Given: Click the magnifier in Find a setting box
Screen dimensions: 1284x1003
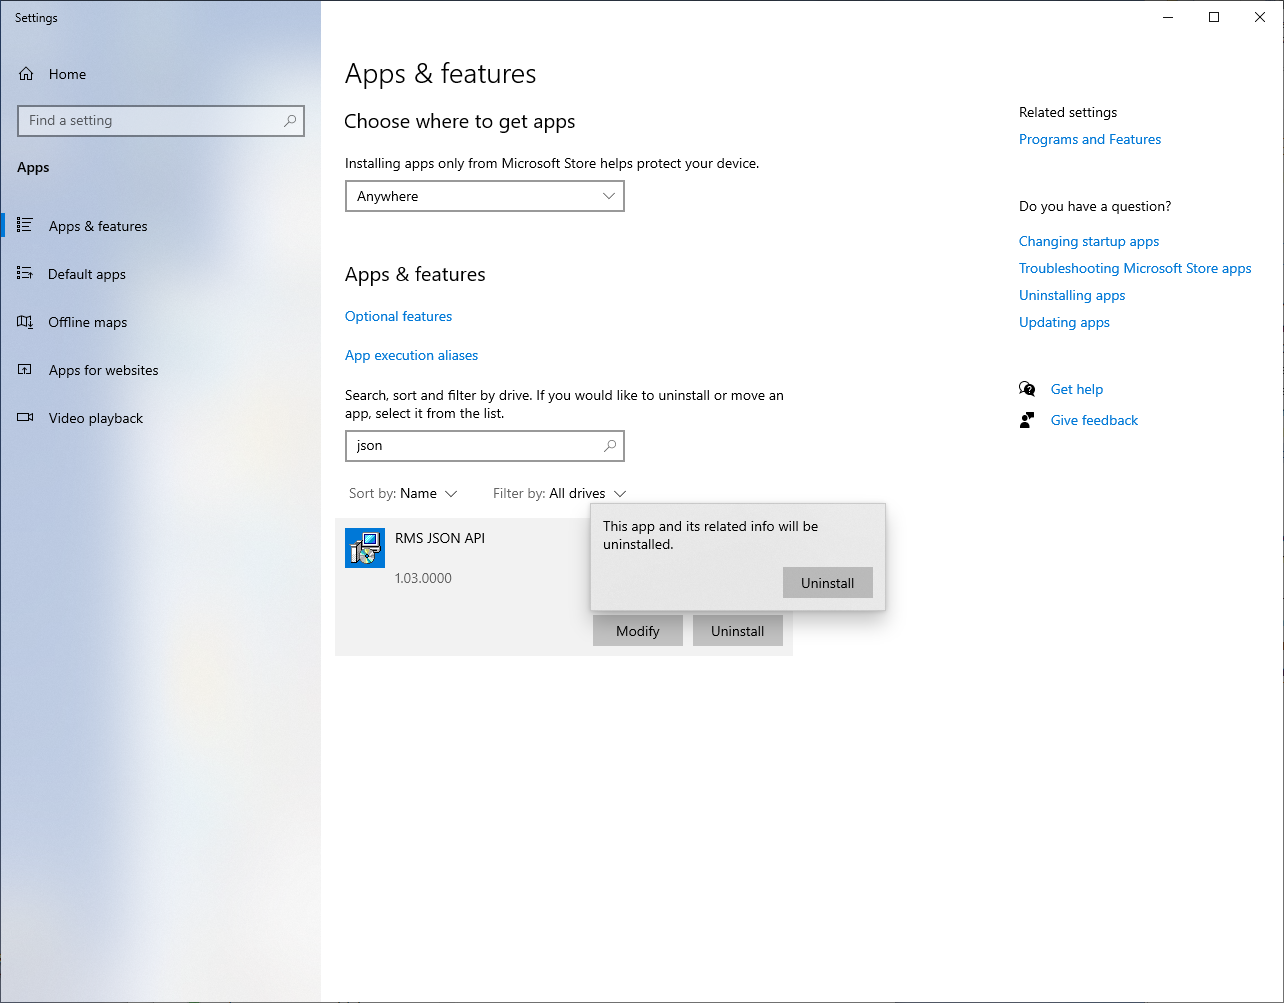Looking at the screenshot, I should pos(290,120).
